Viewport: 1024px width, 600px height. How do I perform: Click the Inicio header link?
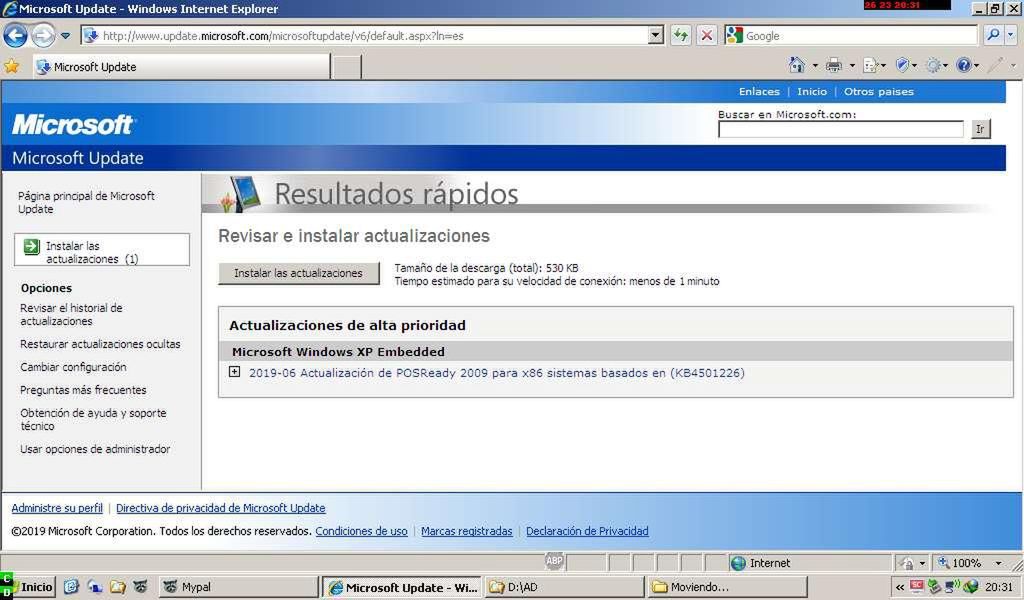click(x=812, y=91)
